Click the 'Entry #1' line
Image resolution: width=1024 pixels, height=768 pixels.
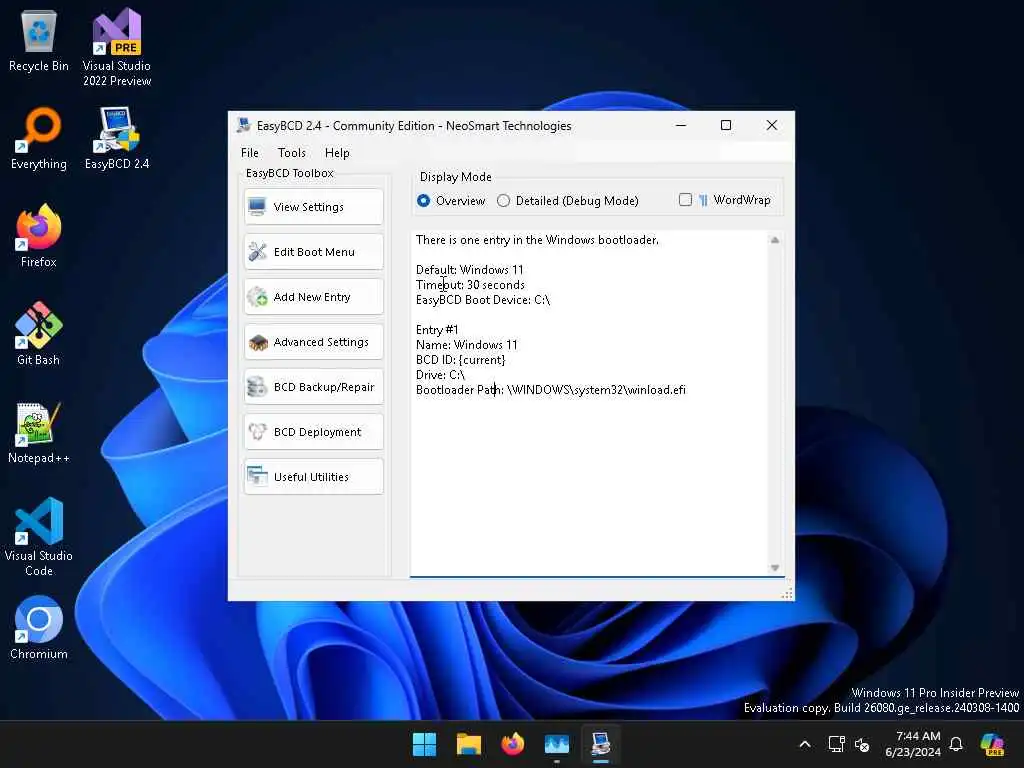click(x=437, y=330)
